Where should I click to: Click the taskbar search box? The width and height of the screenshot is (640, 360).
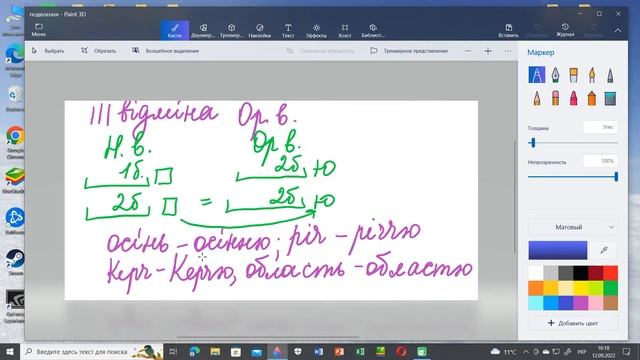tap(92, 351)
